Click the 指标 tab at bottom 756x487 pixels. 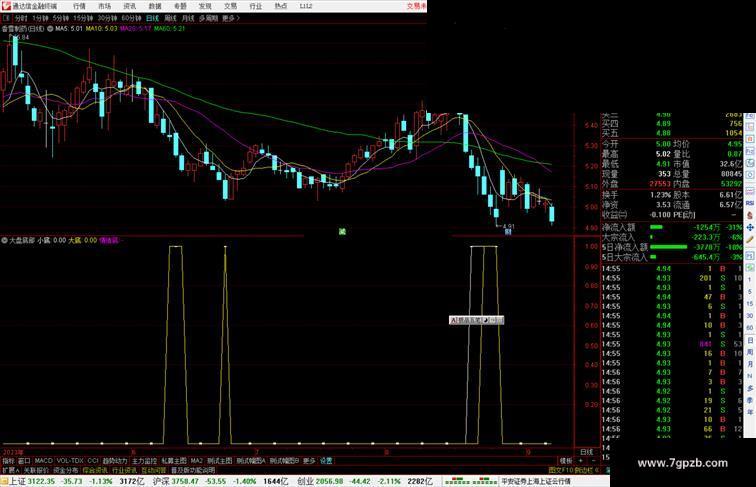pos(8,461)
